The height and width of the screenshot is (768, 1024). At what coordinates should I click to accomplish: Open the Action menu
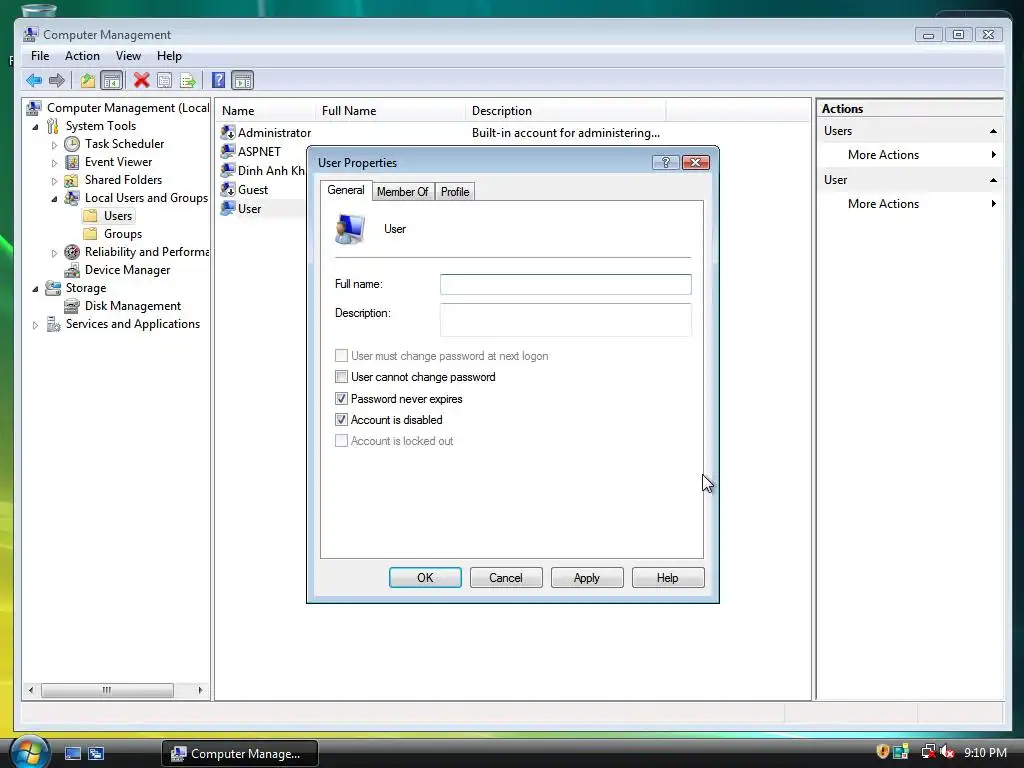pyautogui.click(x=82, y=56)
